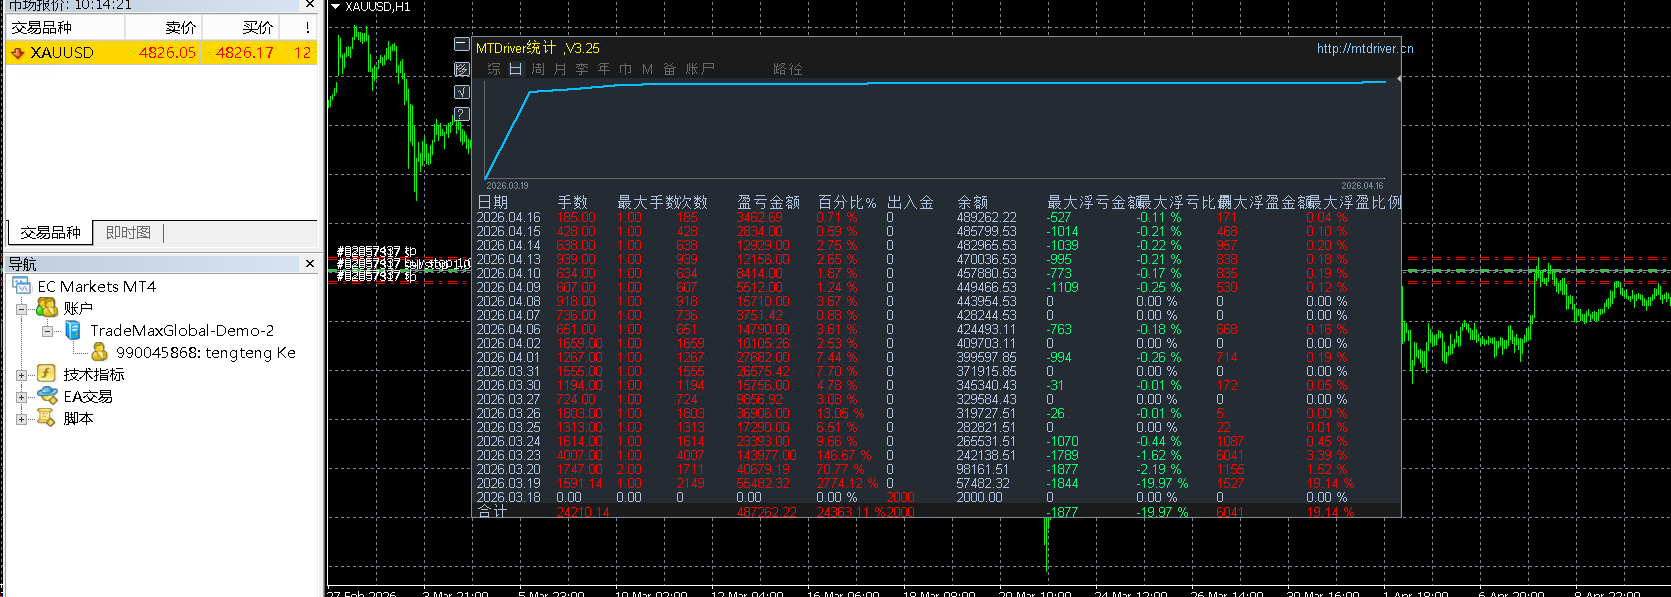
Task: Expand the EA交易 tree node
Action: pos(21,397)
